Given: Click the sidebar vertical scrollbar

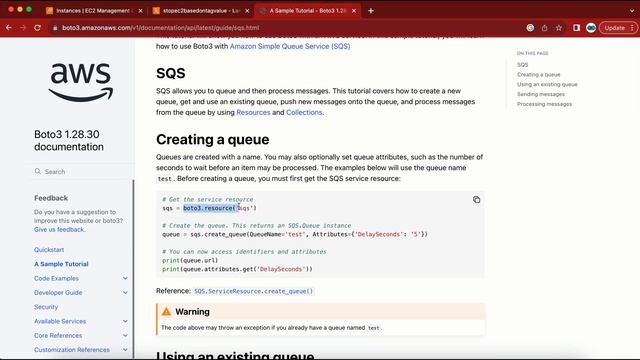Looking at the screenshot, I should (x=133, y=269).
